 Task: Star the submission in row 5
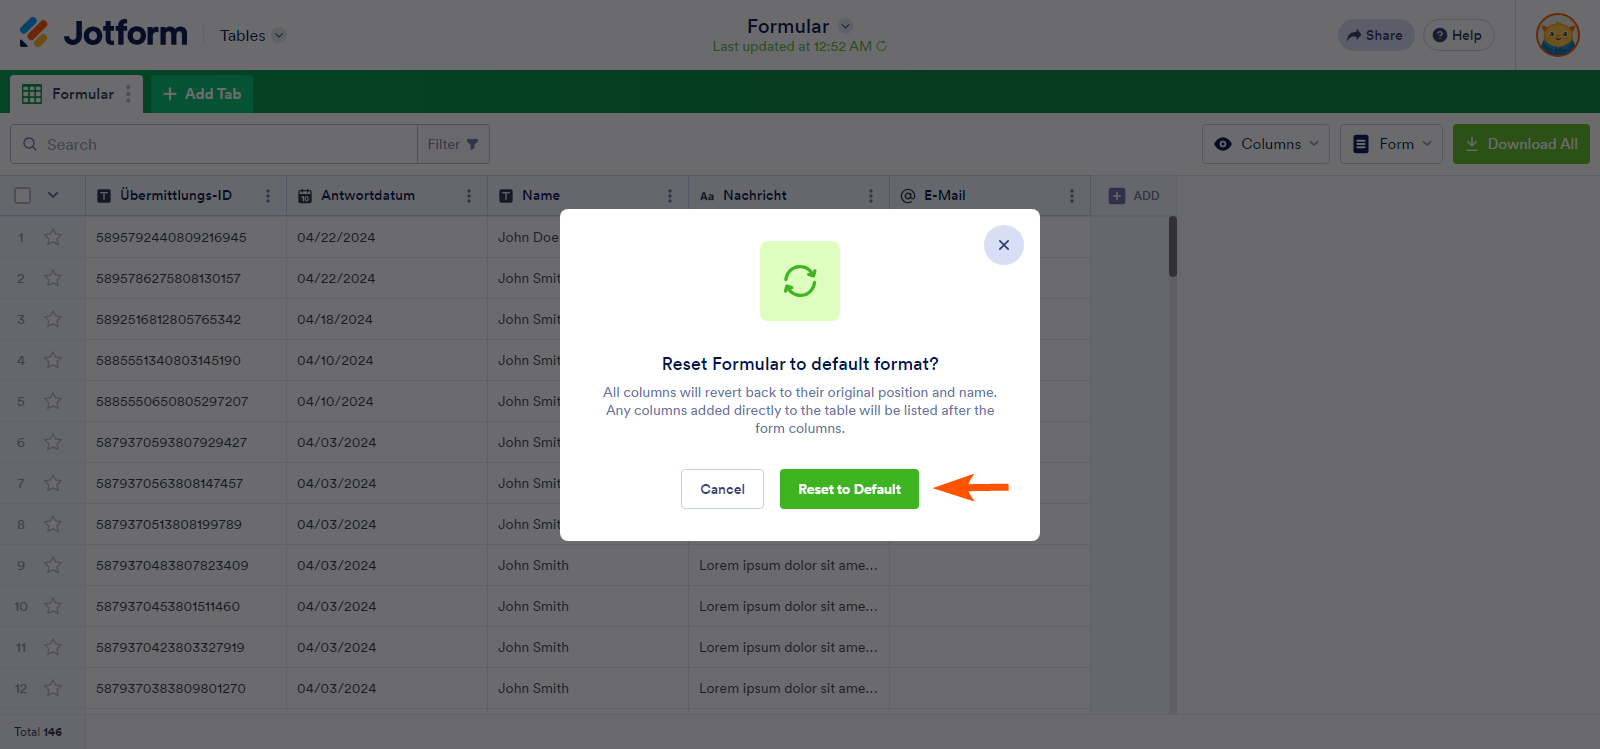[53, 401]
